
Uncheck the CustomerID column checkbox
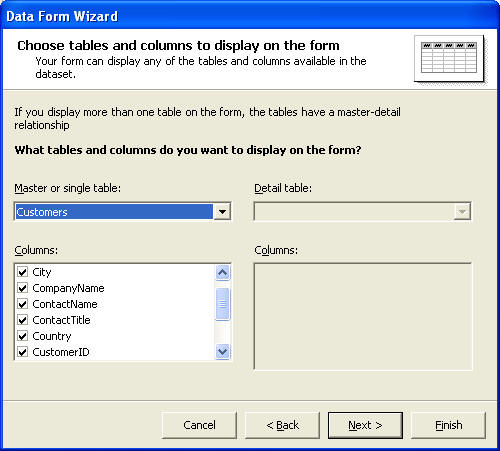click(x=22, y=352)
